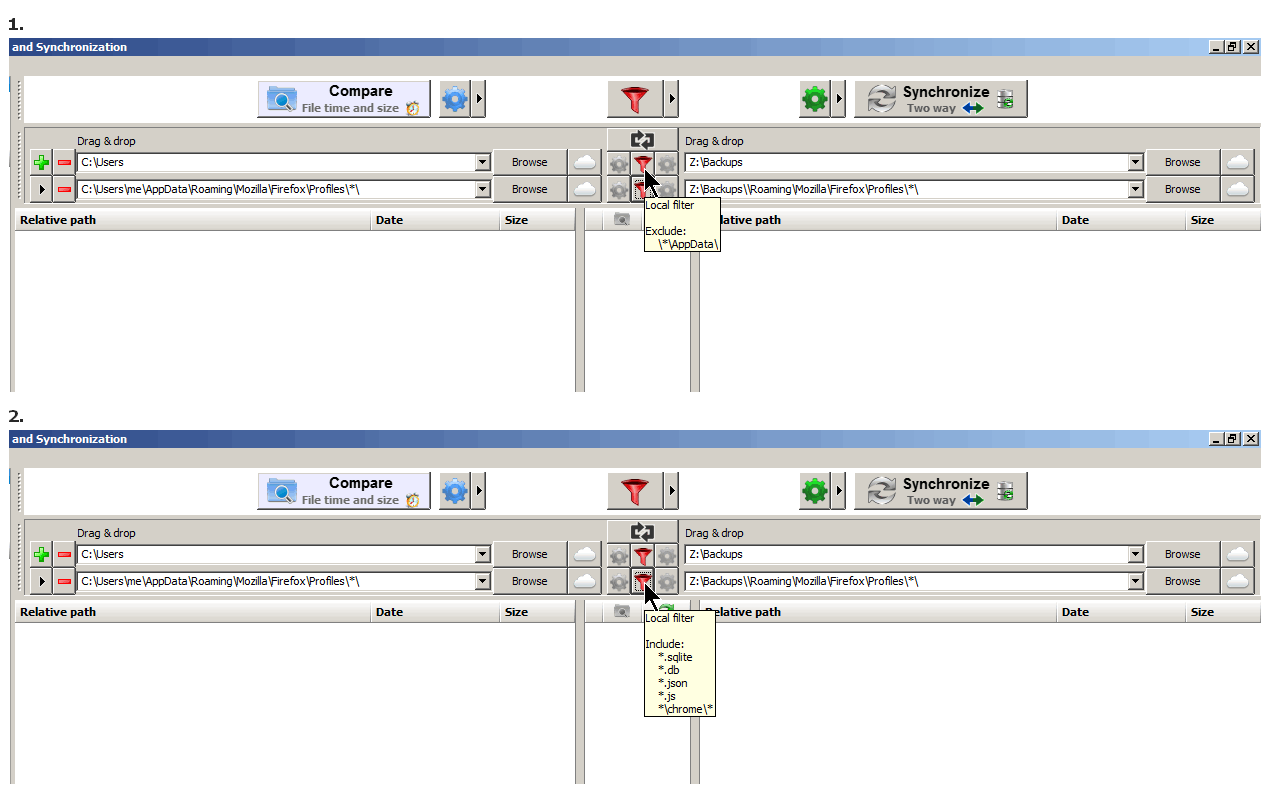Remove the C:\Users folder pair in screenshot 1

click(x=64, y=162)
